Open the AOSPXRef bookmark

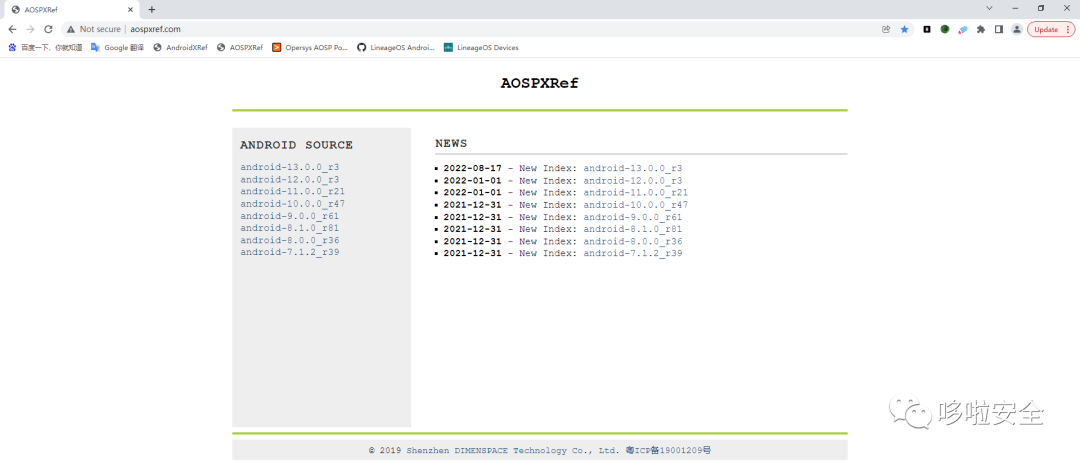[240, 48]
